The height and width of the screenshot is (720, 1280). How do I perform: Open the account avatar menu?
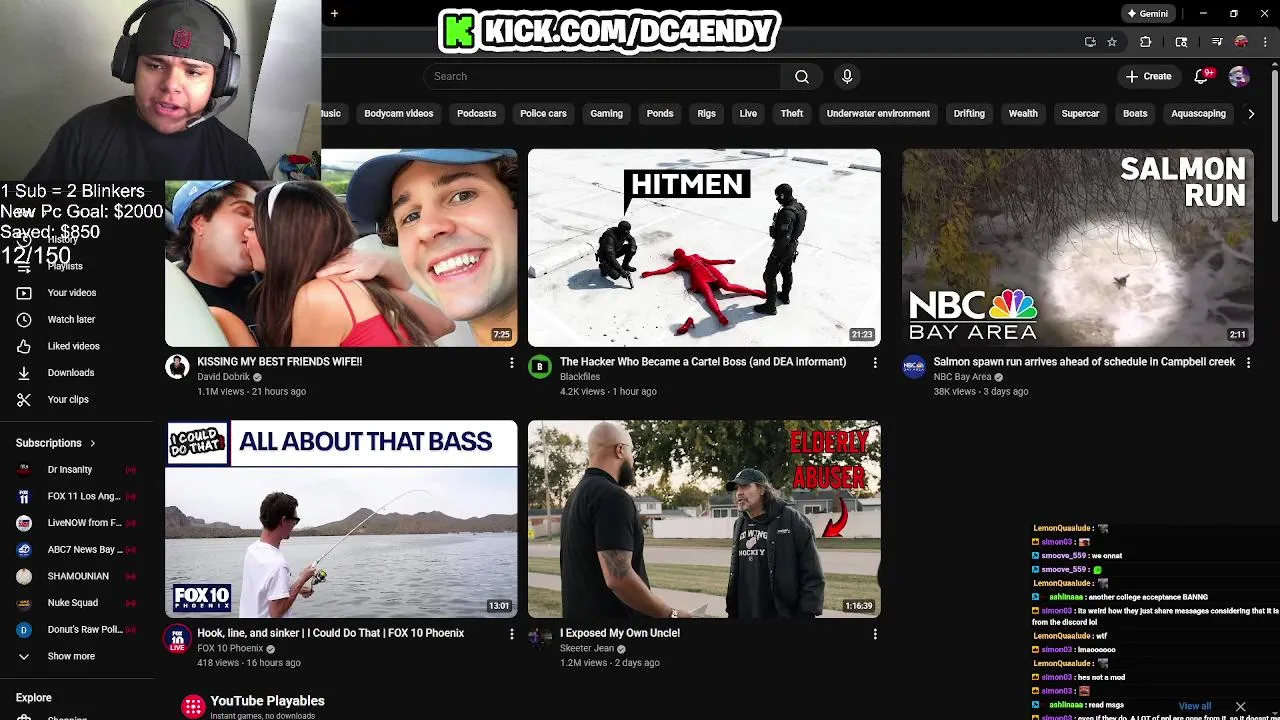(x=1239, y=76)
